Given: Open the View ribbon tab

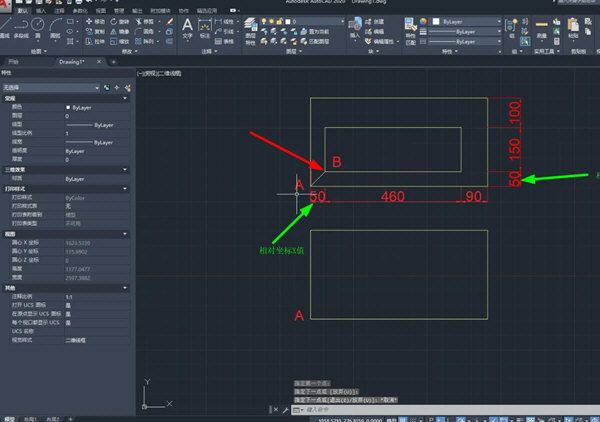Looking at the screenshot, I should click(x=101, y=11).
